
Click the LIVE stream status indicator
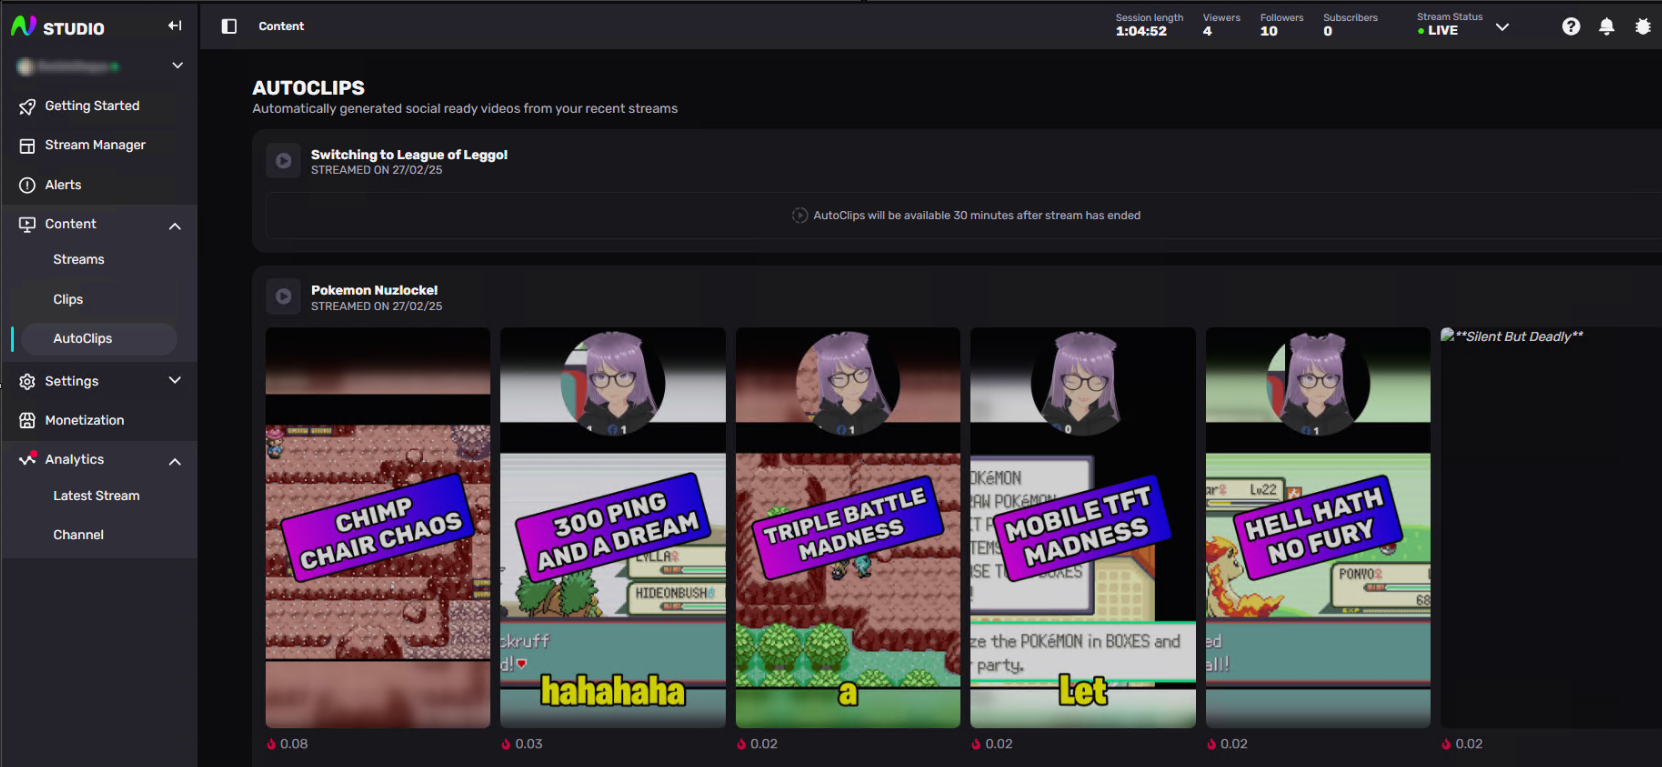pos(1438,31)
